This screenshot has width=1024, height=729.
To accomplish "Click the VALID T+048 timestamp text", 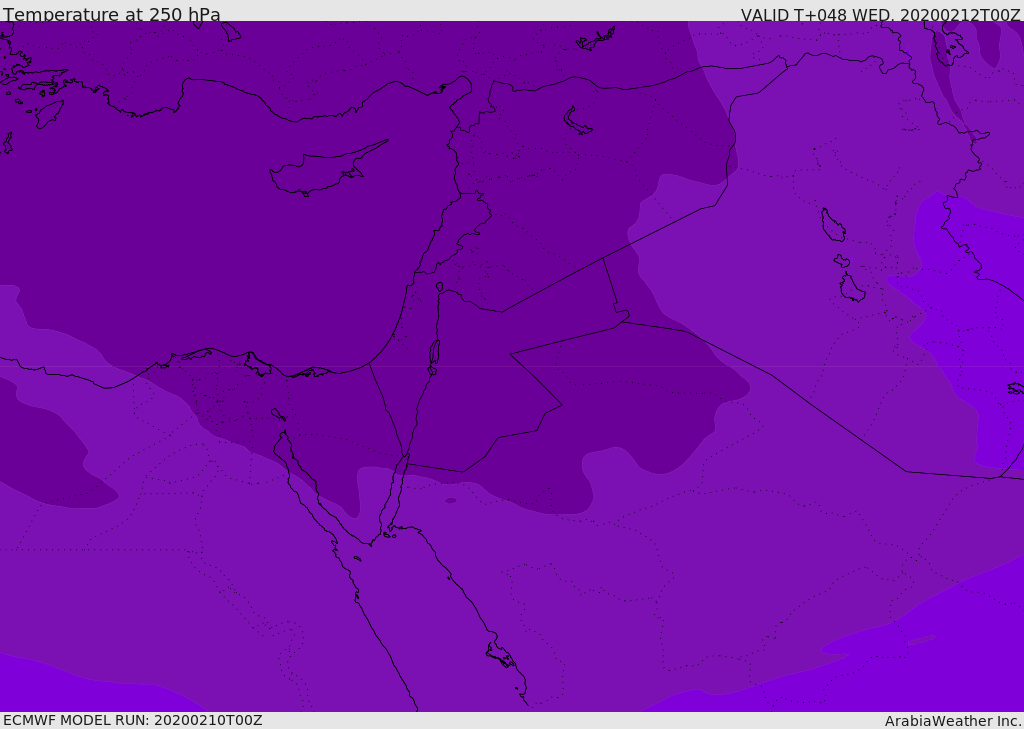I will point(880,15).
